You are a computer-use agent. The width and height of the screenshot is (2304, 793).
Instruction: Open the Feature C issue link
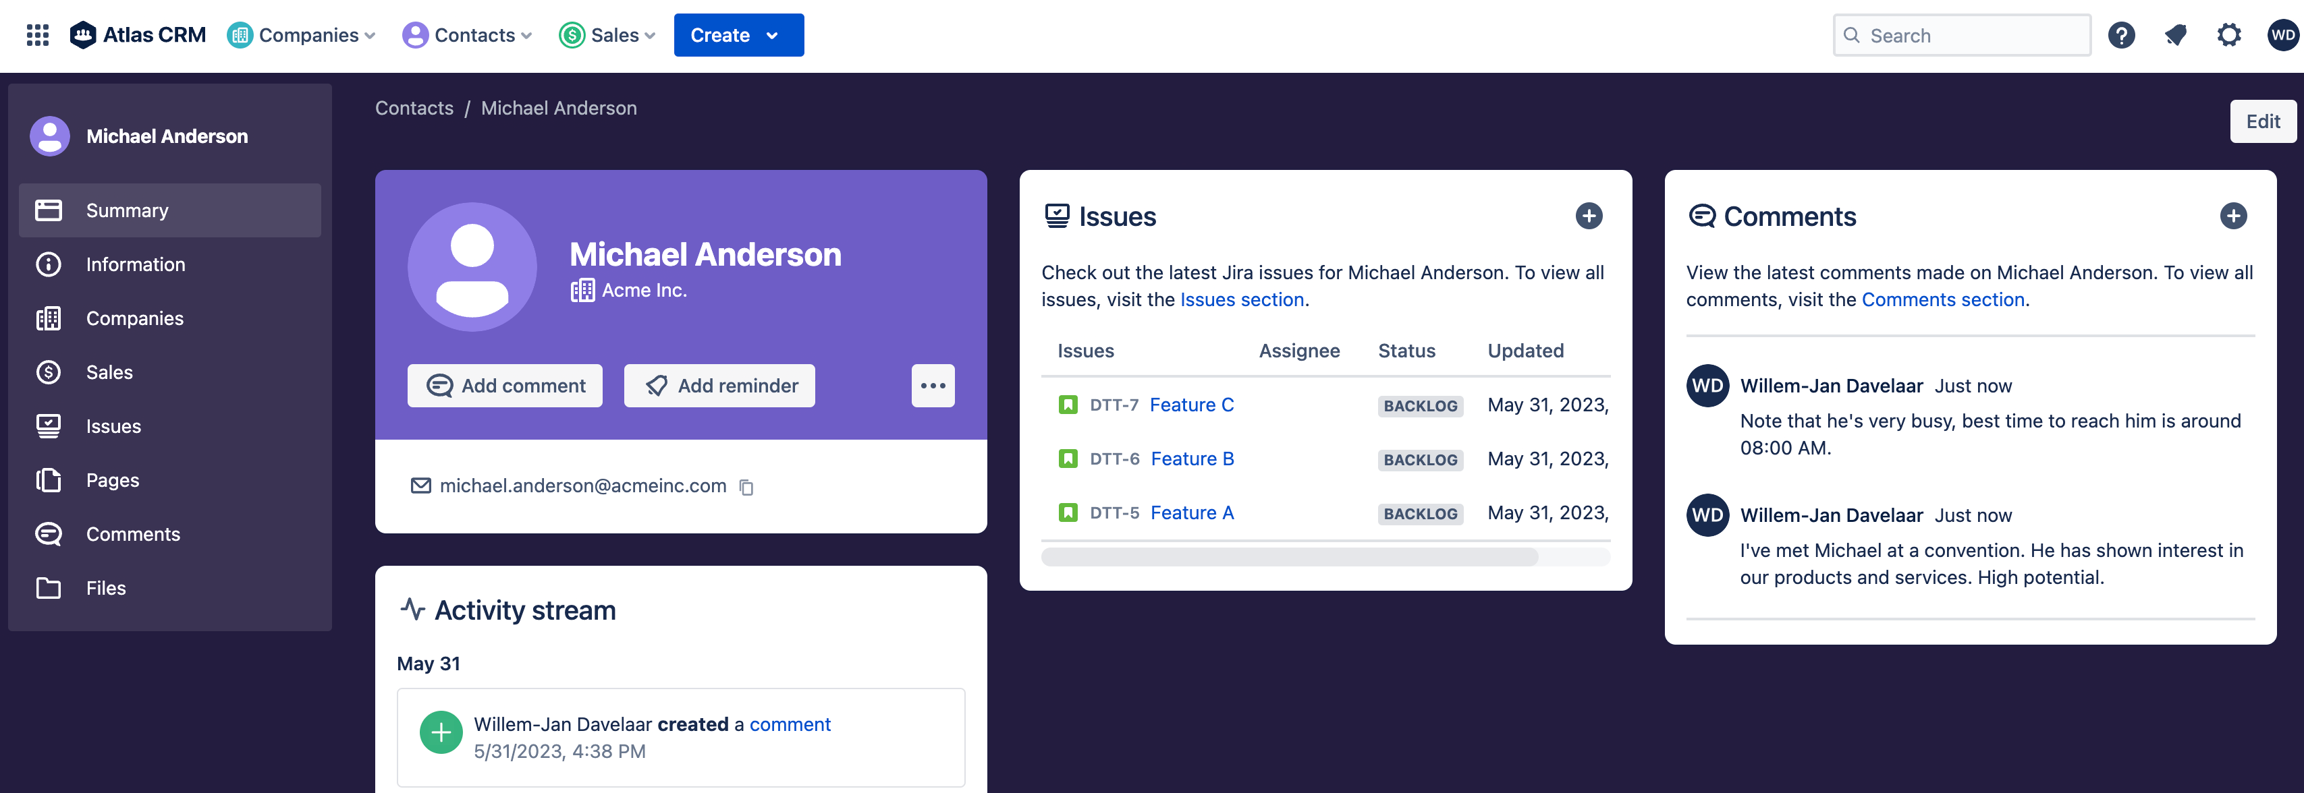coord(1191,405)
